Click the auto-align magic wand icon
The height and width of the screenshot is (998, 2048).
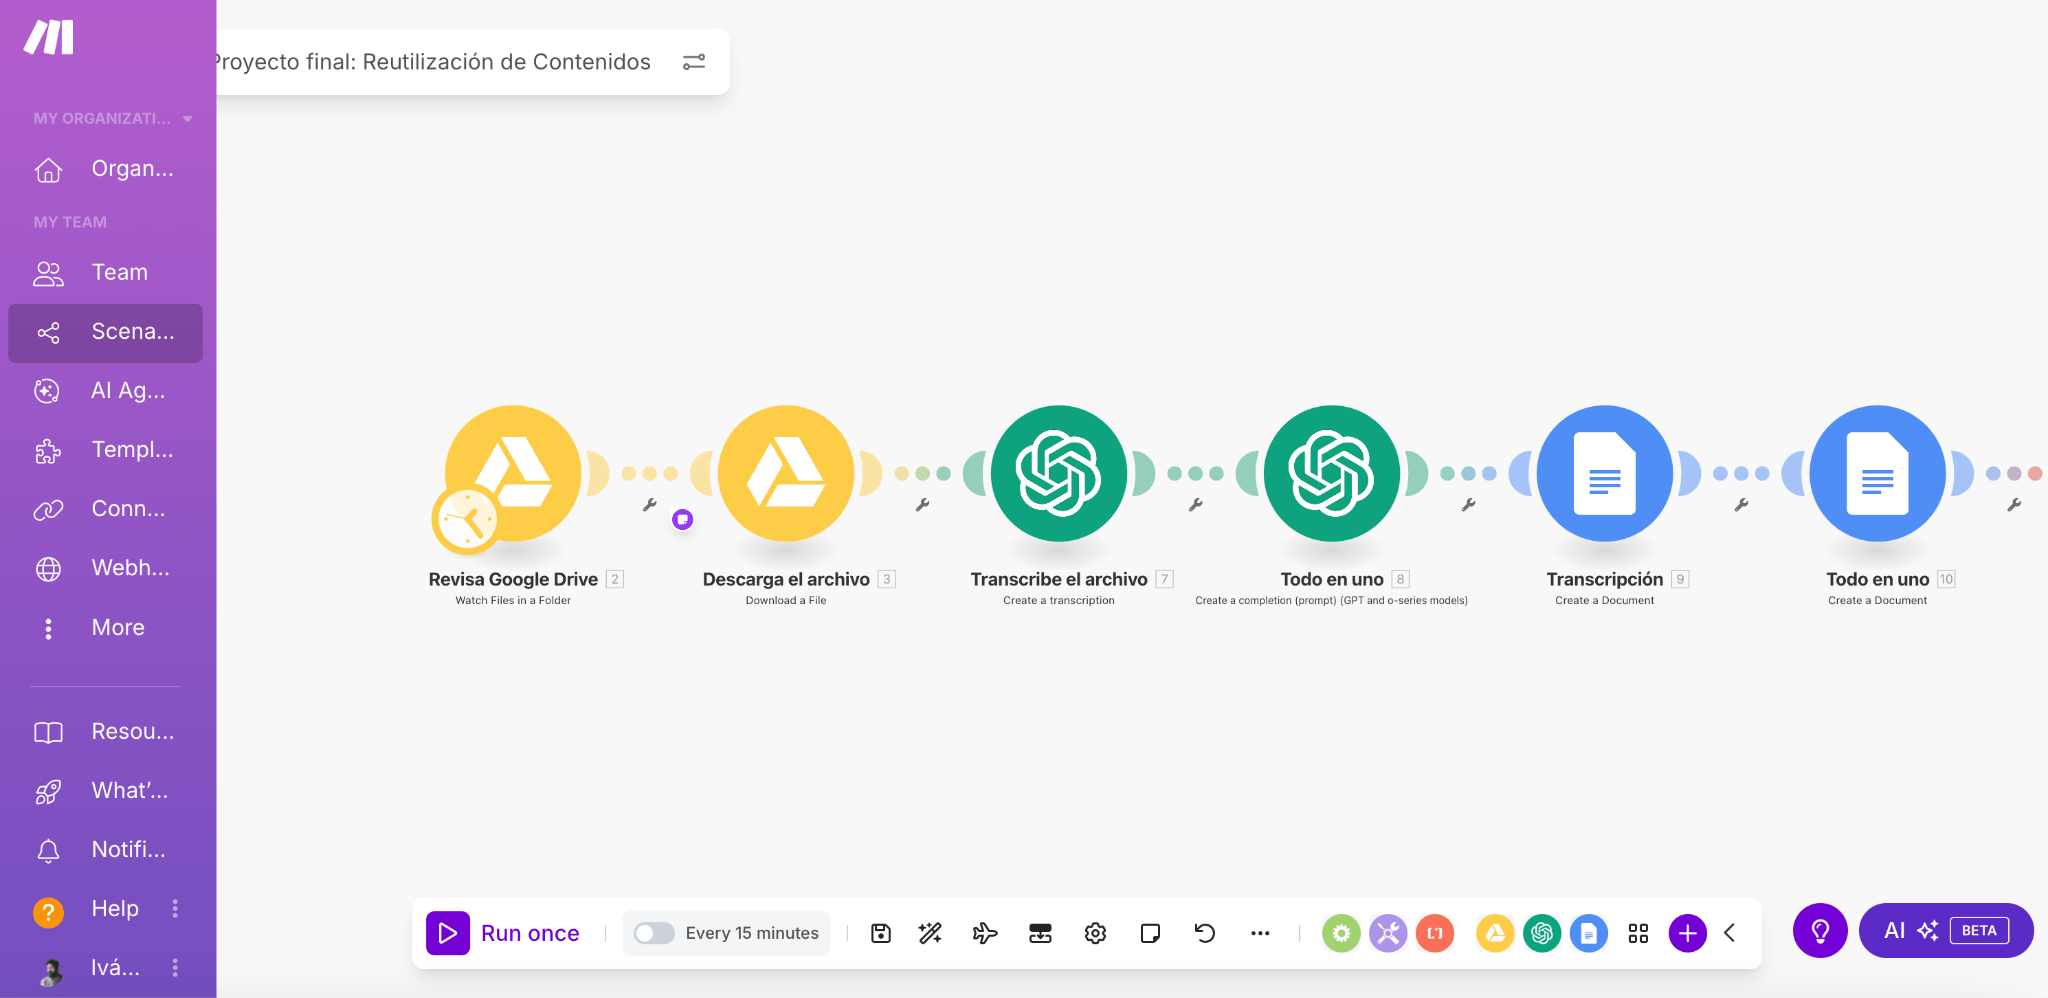tap(930, 933)
